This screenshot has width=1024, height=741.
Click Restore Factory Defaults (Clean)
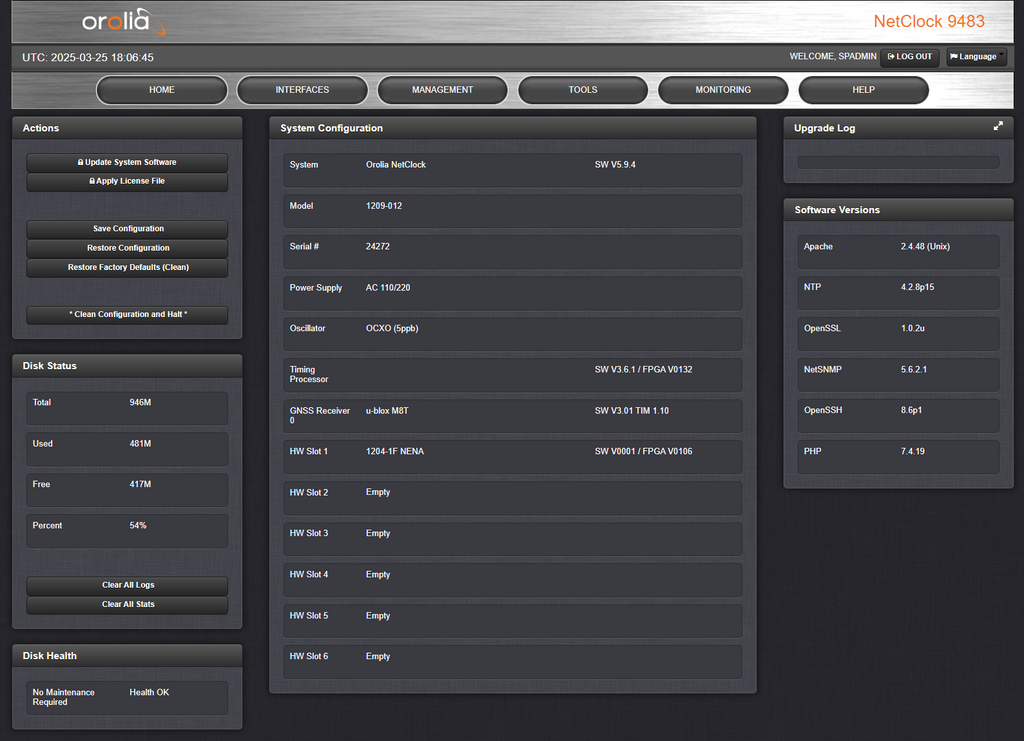pyautogui.click(x=127, y=267)
